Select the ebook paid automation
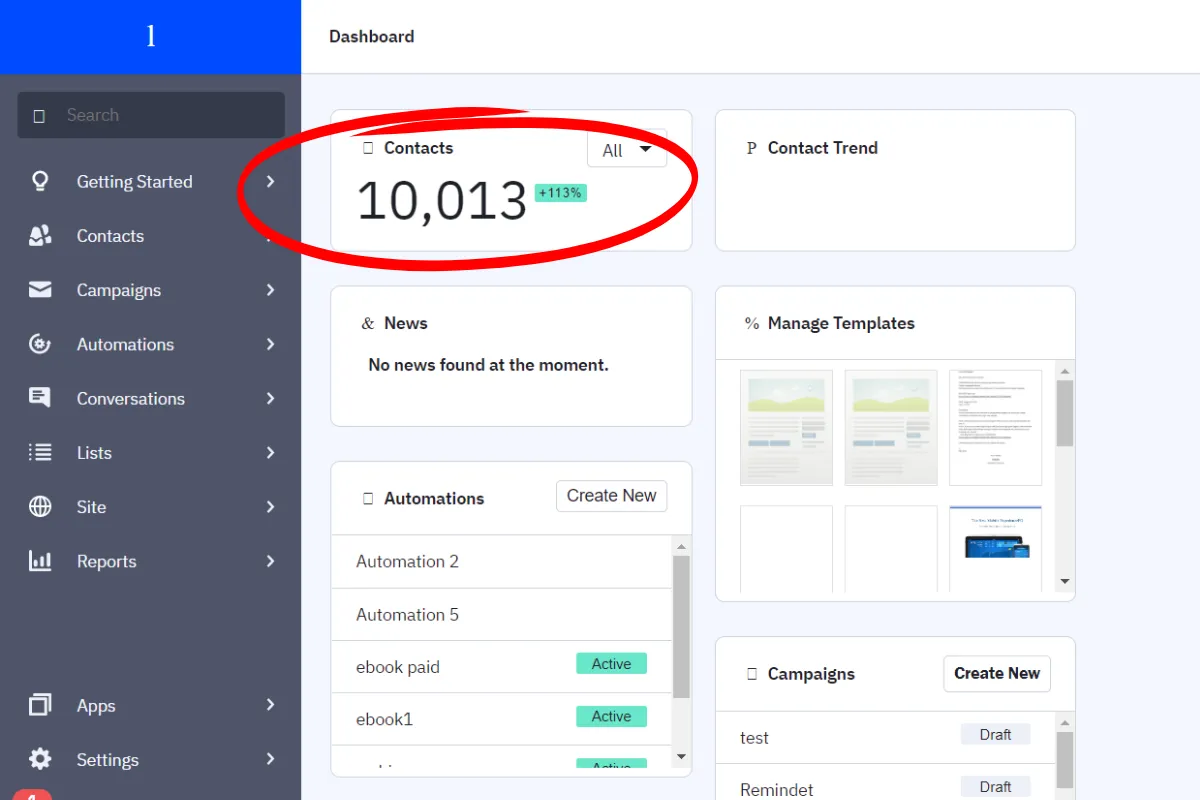 pos(501,667)
